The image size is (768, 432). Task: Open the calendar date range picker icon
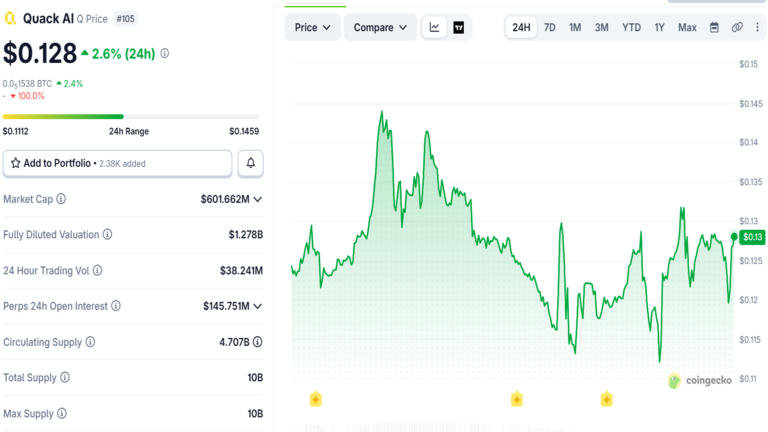pos(714,27)
